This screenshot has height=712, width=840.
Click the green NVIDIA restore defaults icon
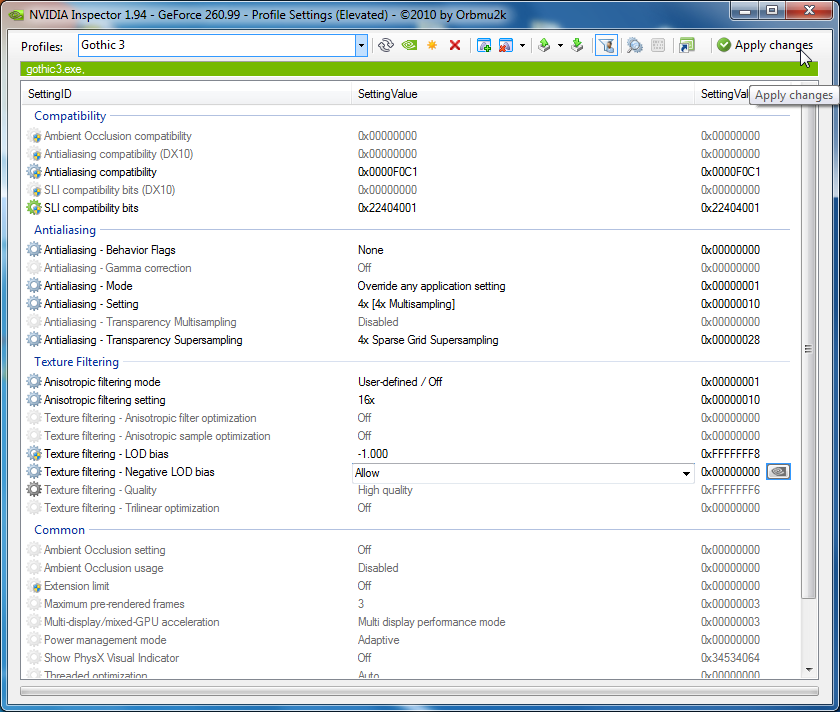click(409, 45)
